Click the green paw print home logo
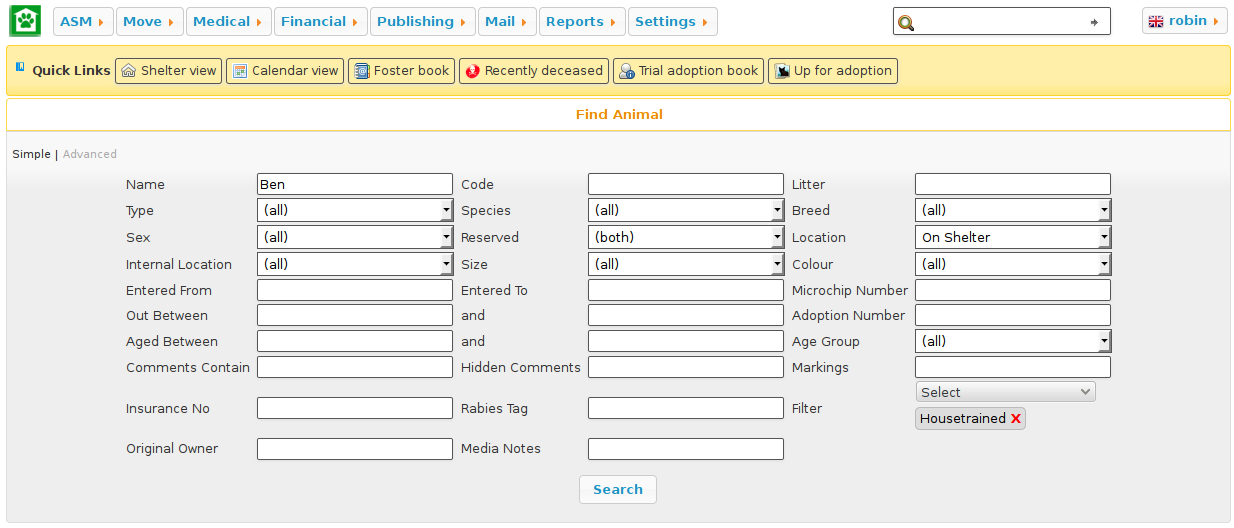The image size is (1234, 528). [25, 21]
